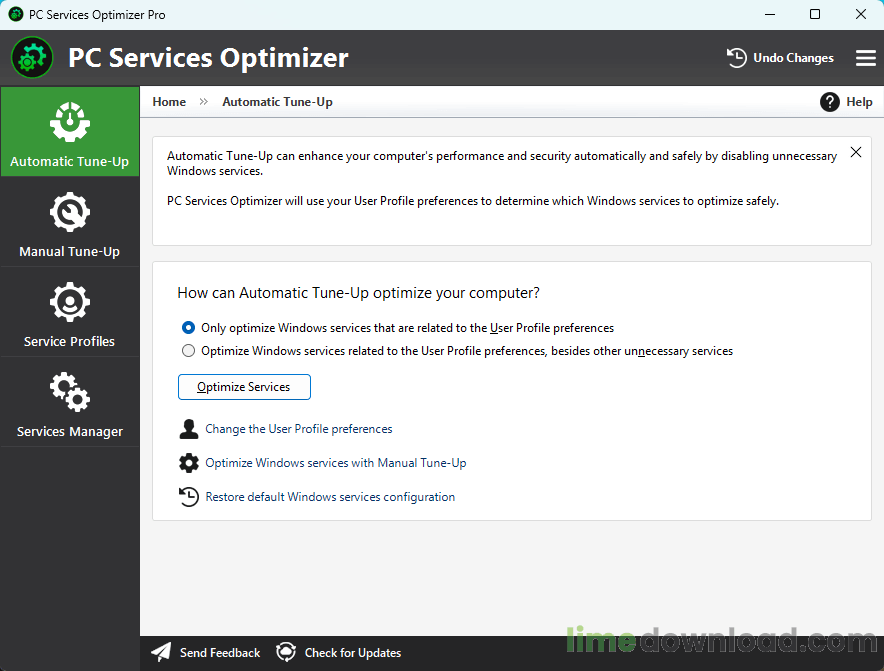This screenshot has width=884, height=671.
Task: Click Restore default Windows services configuration
Action: tap(330, 496)
